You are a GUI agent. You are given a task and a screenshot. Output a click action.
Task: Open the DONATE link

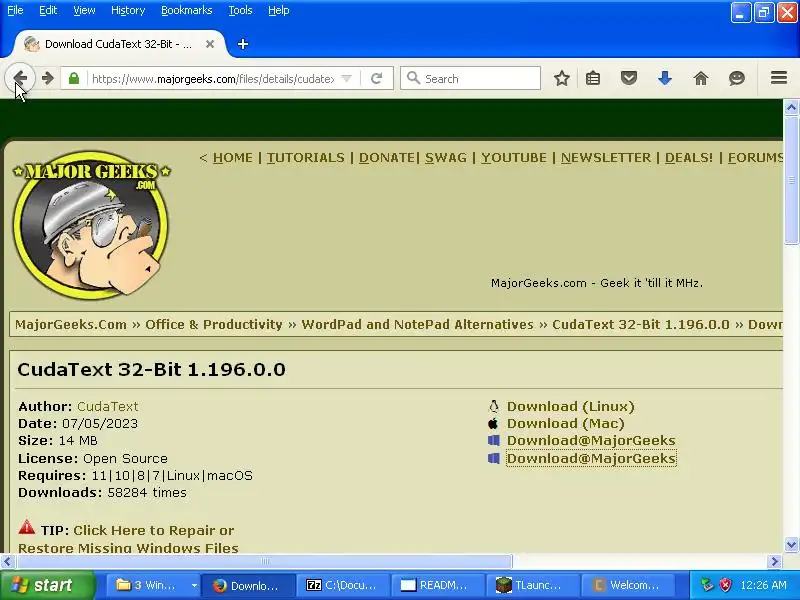tap(387, 158)
